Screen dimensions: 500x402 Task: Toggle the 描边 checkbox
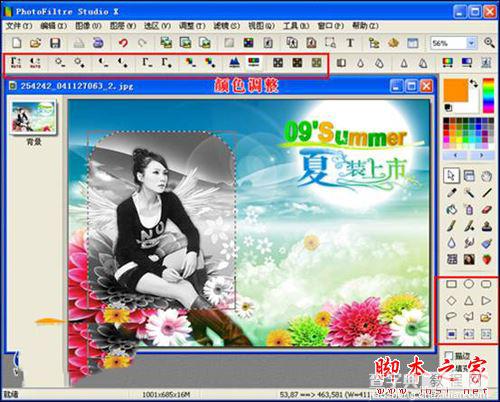point(450,355)
